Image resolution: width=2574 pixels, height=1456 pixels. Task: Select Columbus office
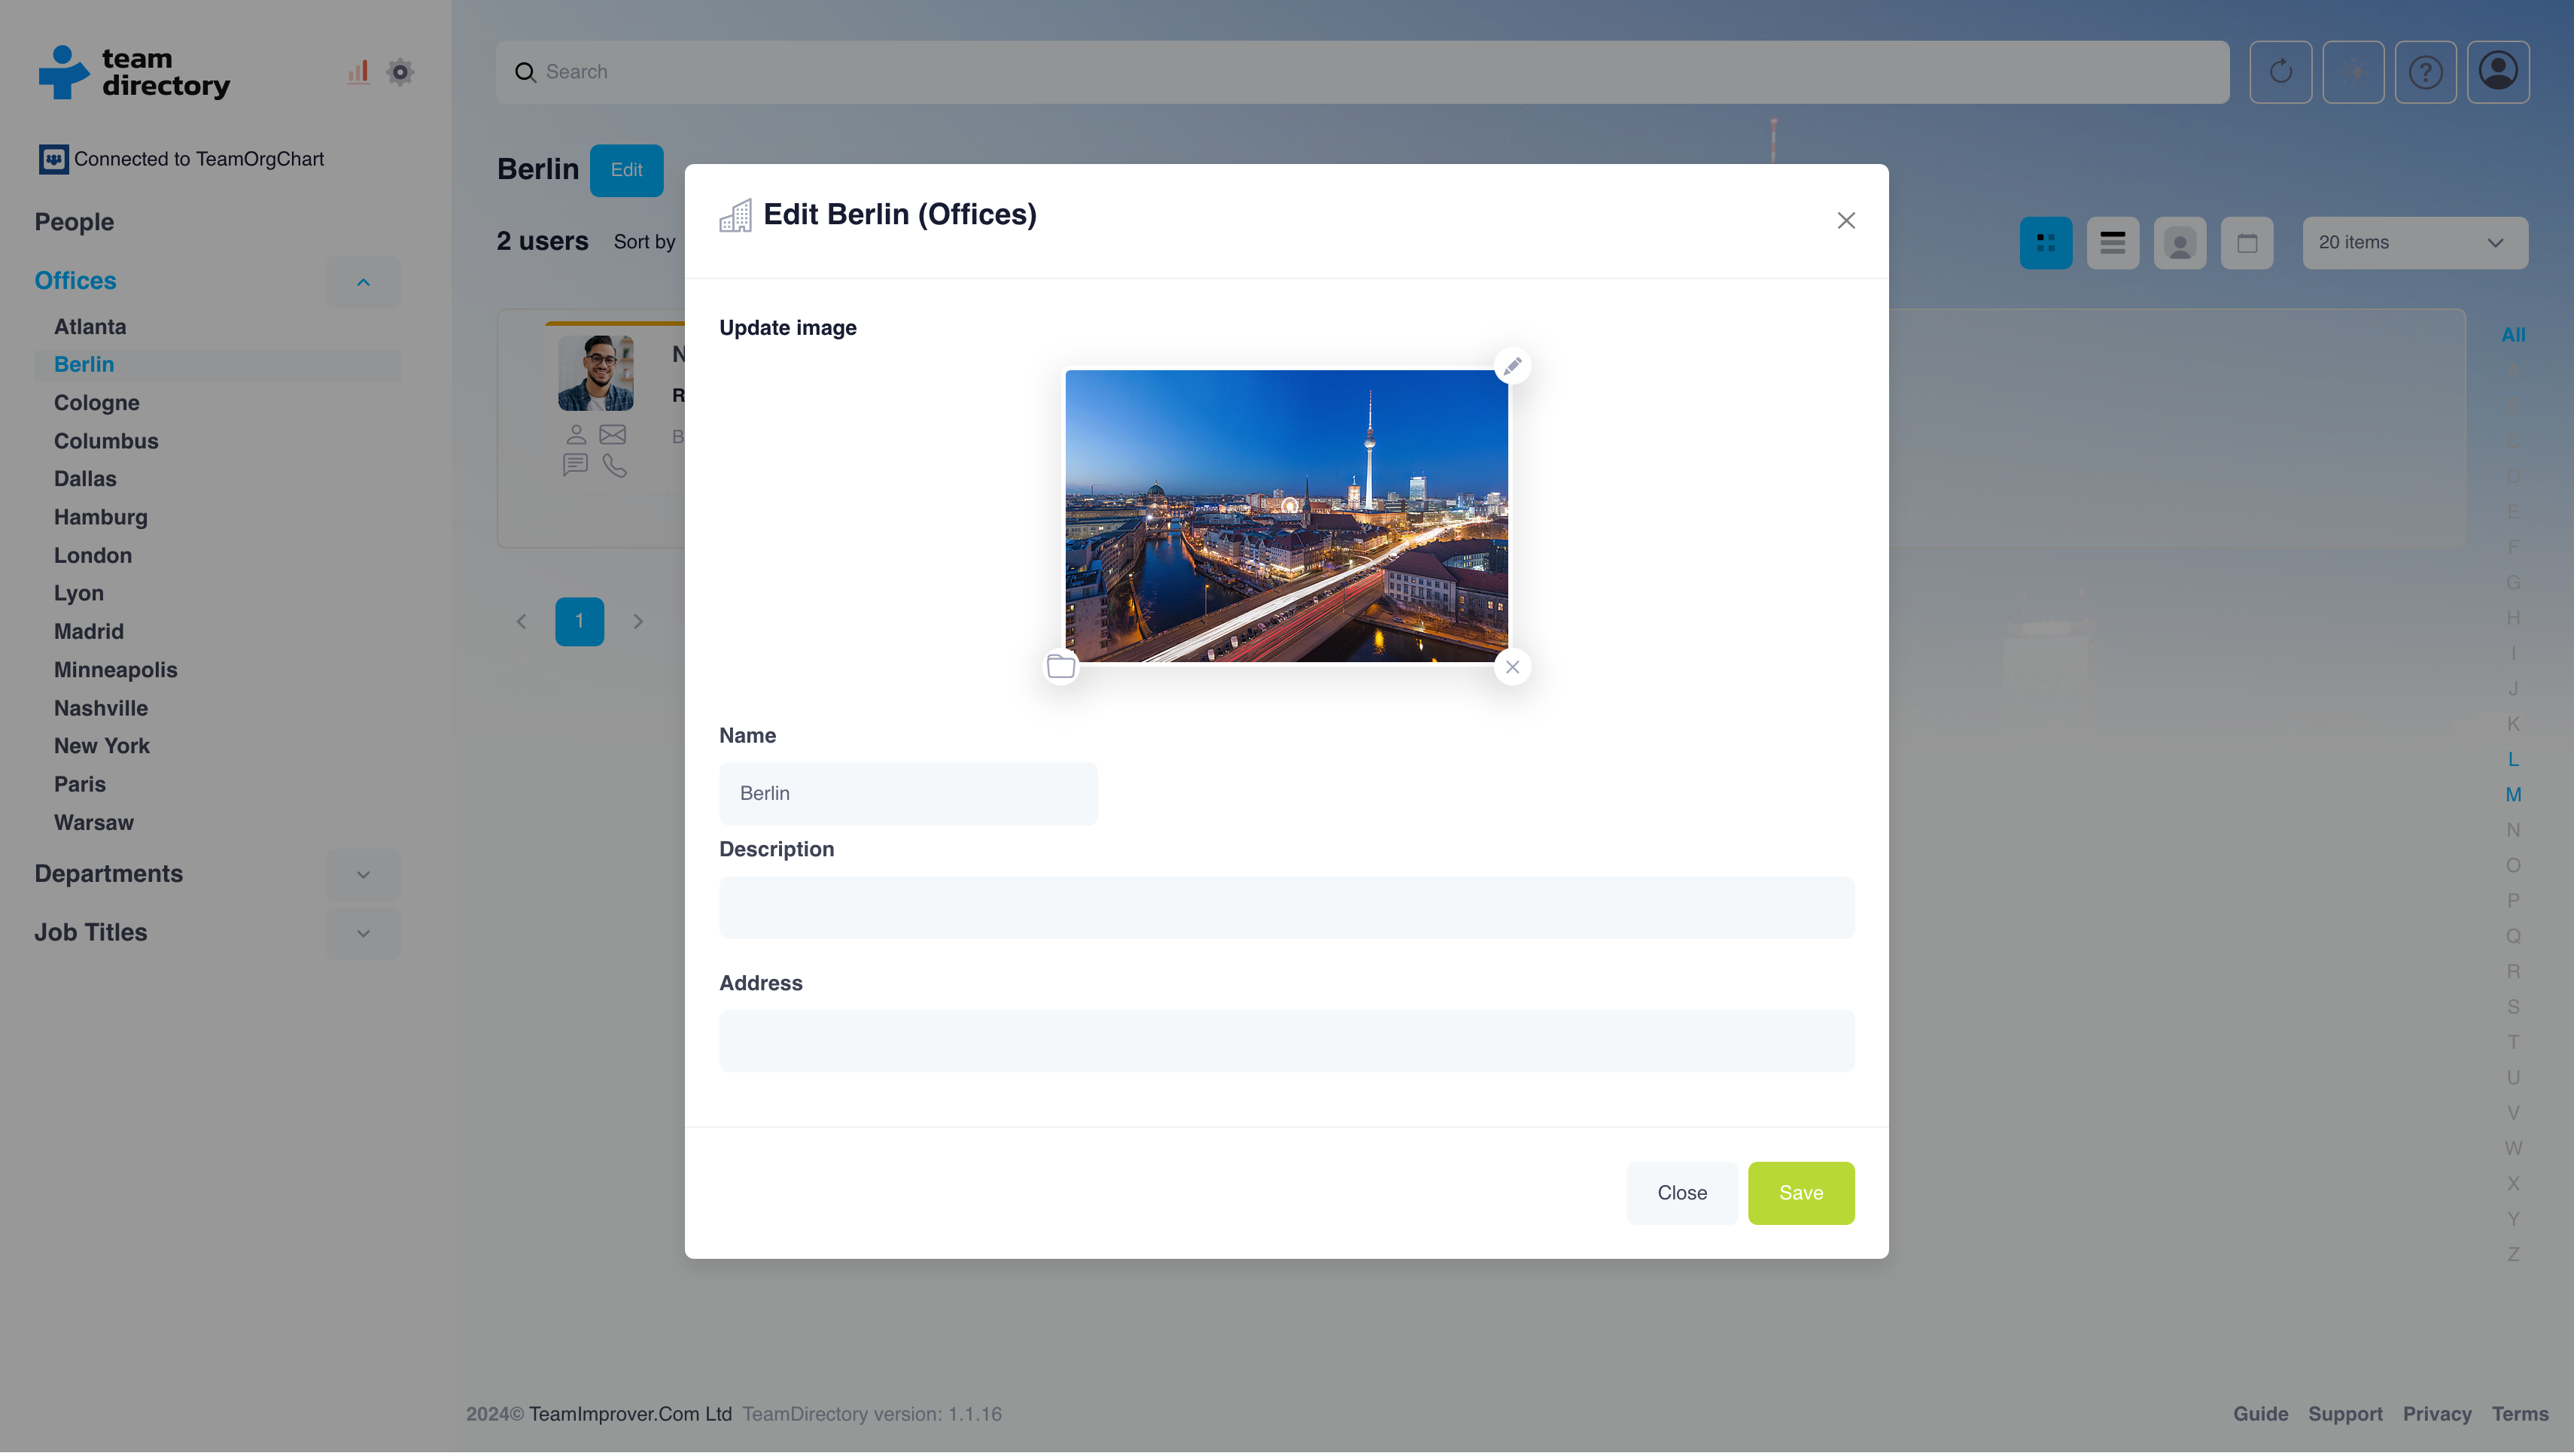(106, 441)
